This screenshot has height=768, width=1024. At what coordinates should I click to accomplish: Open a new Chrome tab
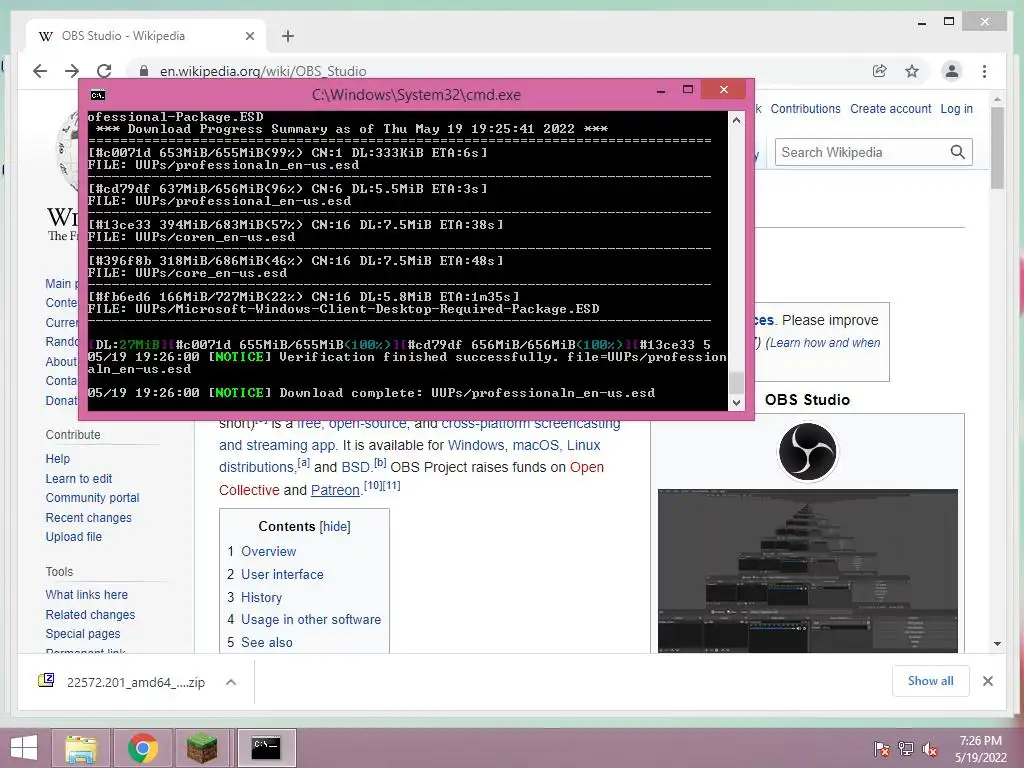[288, 36]
